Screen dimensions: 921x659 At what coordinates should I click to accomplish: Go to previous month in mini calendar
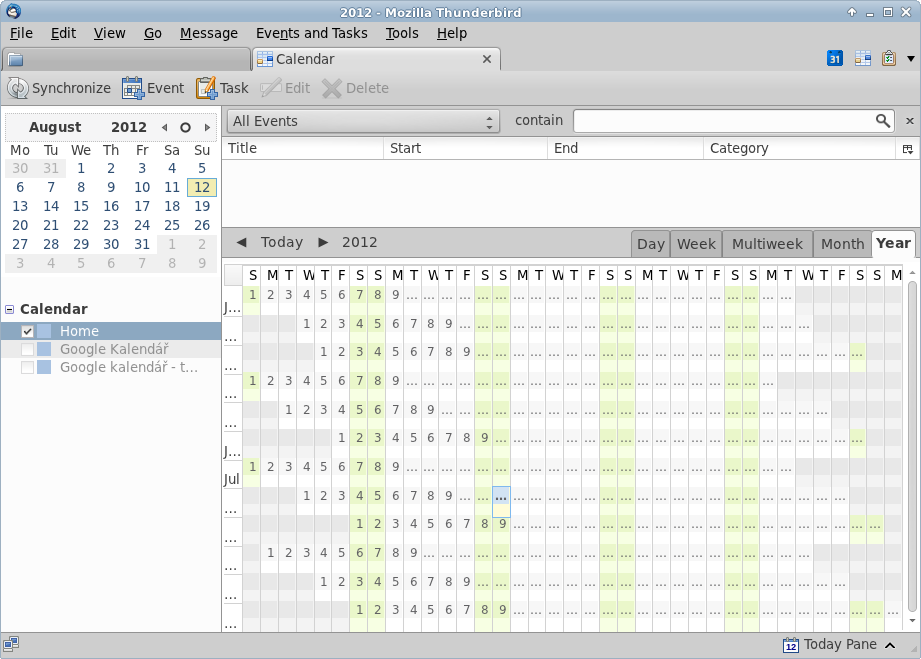tap(165, 127)
